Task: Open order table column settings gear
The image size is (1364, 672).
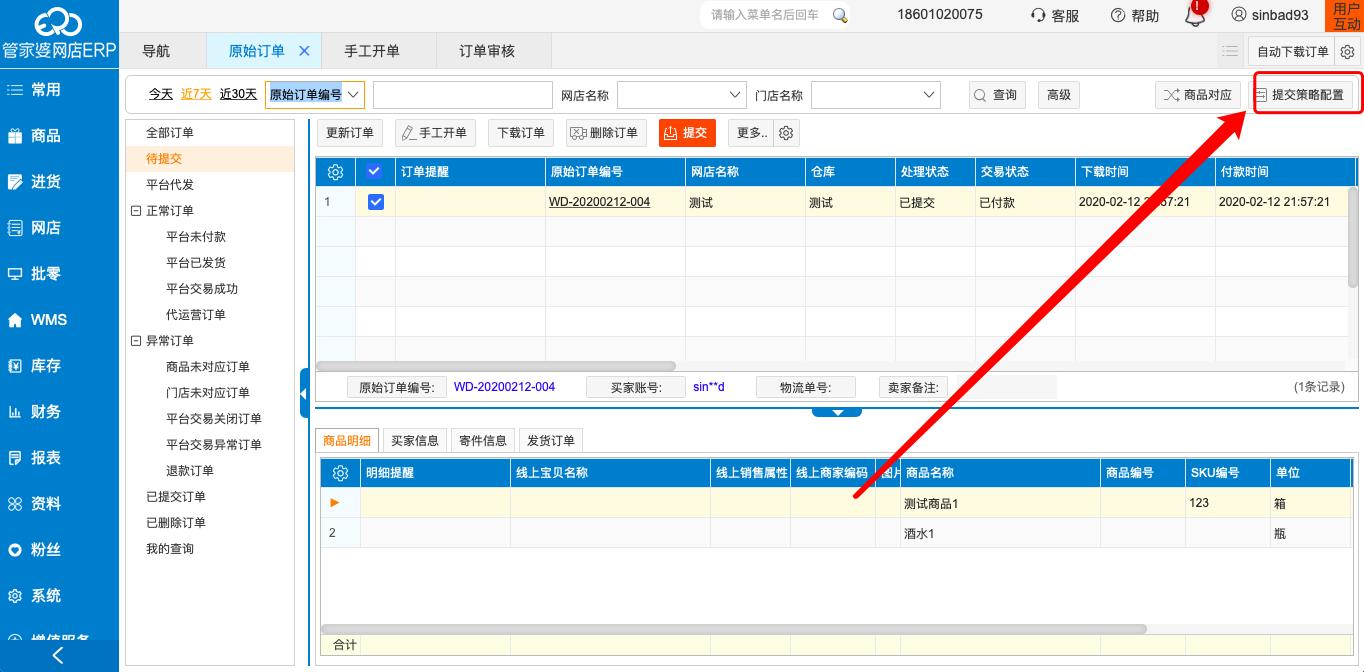Action: (336, 172)
